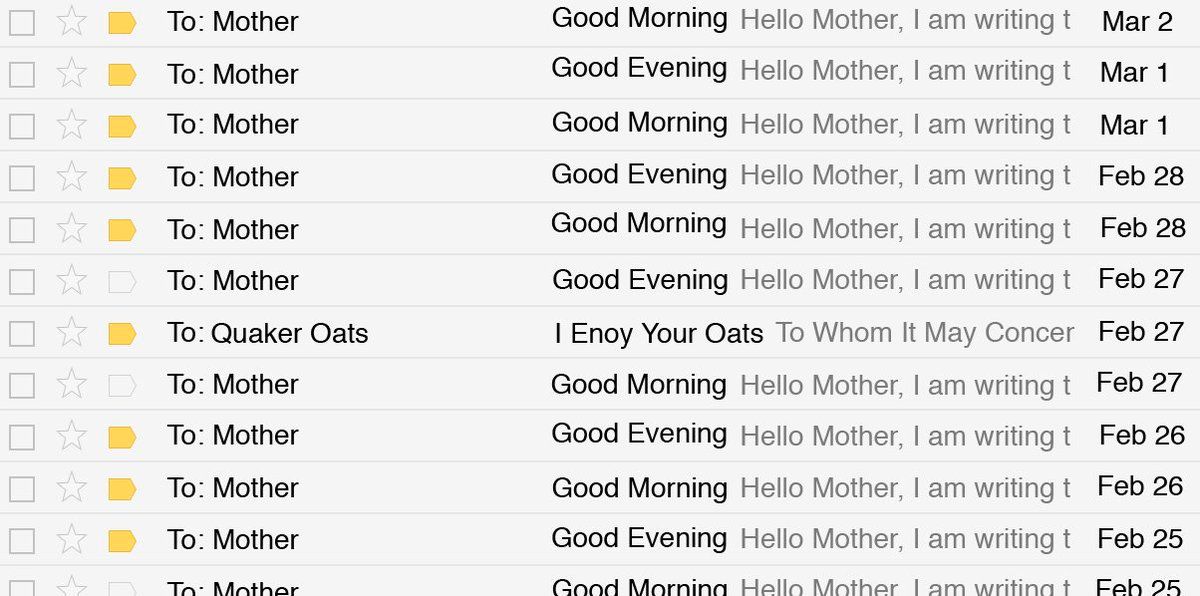
Task: Open the Mar 1 Good Evening message
Action: (639, 69)
